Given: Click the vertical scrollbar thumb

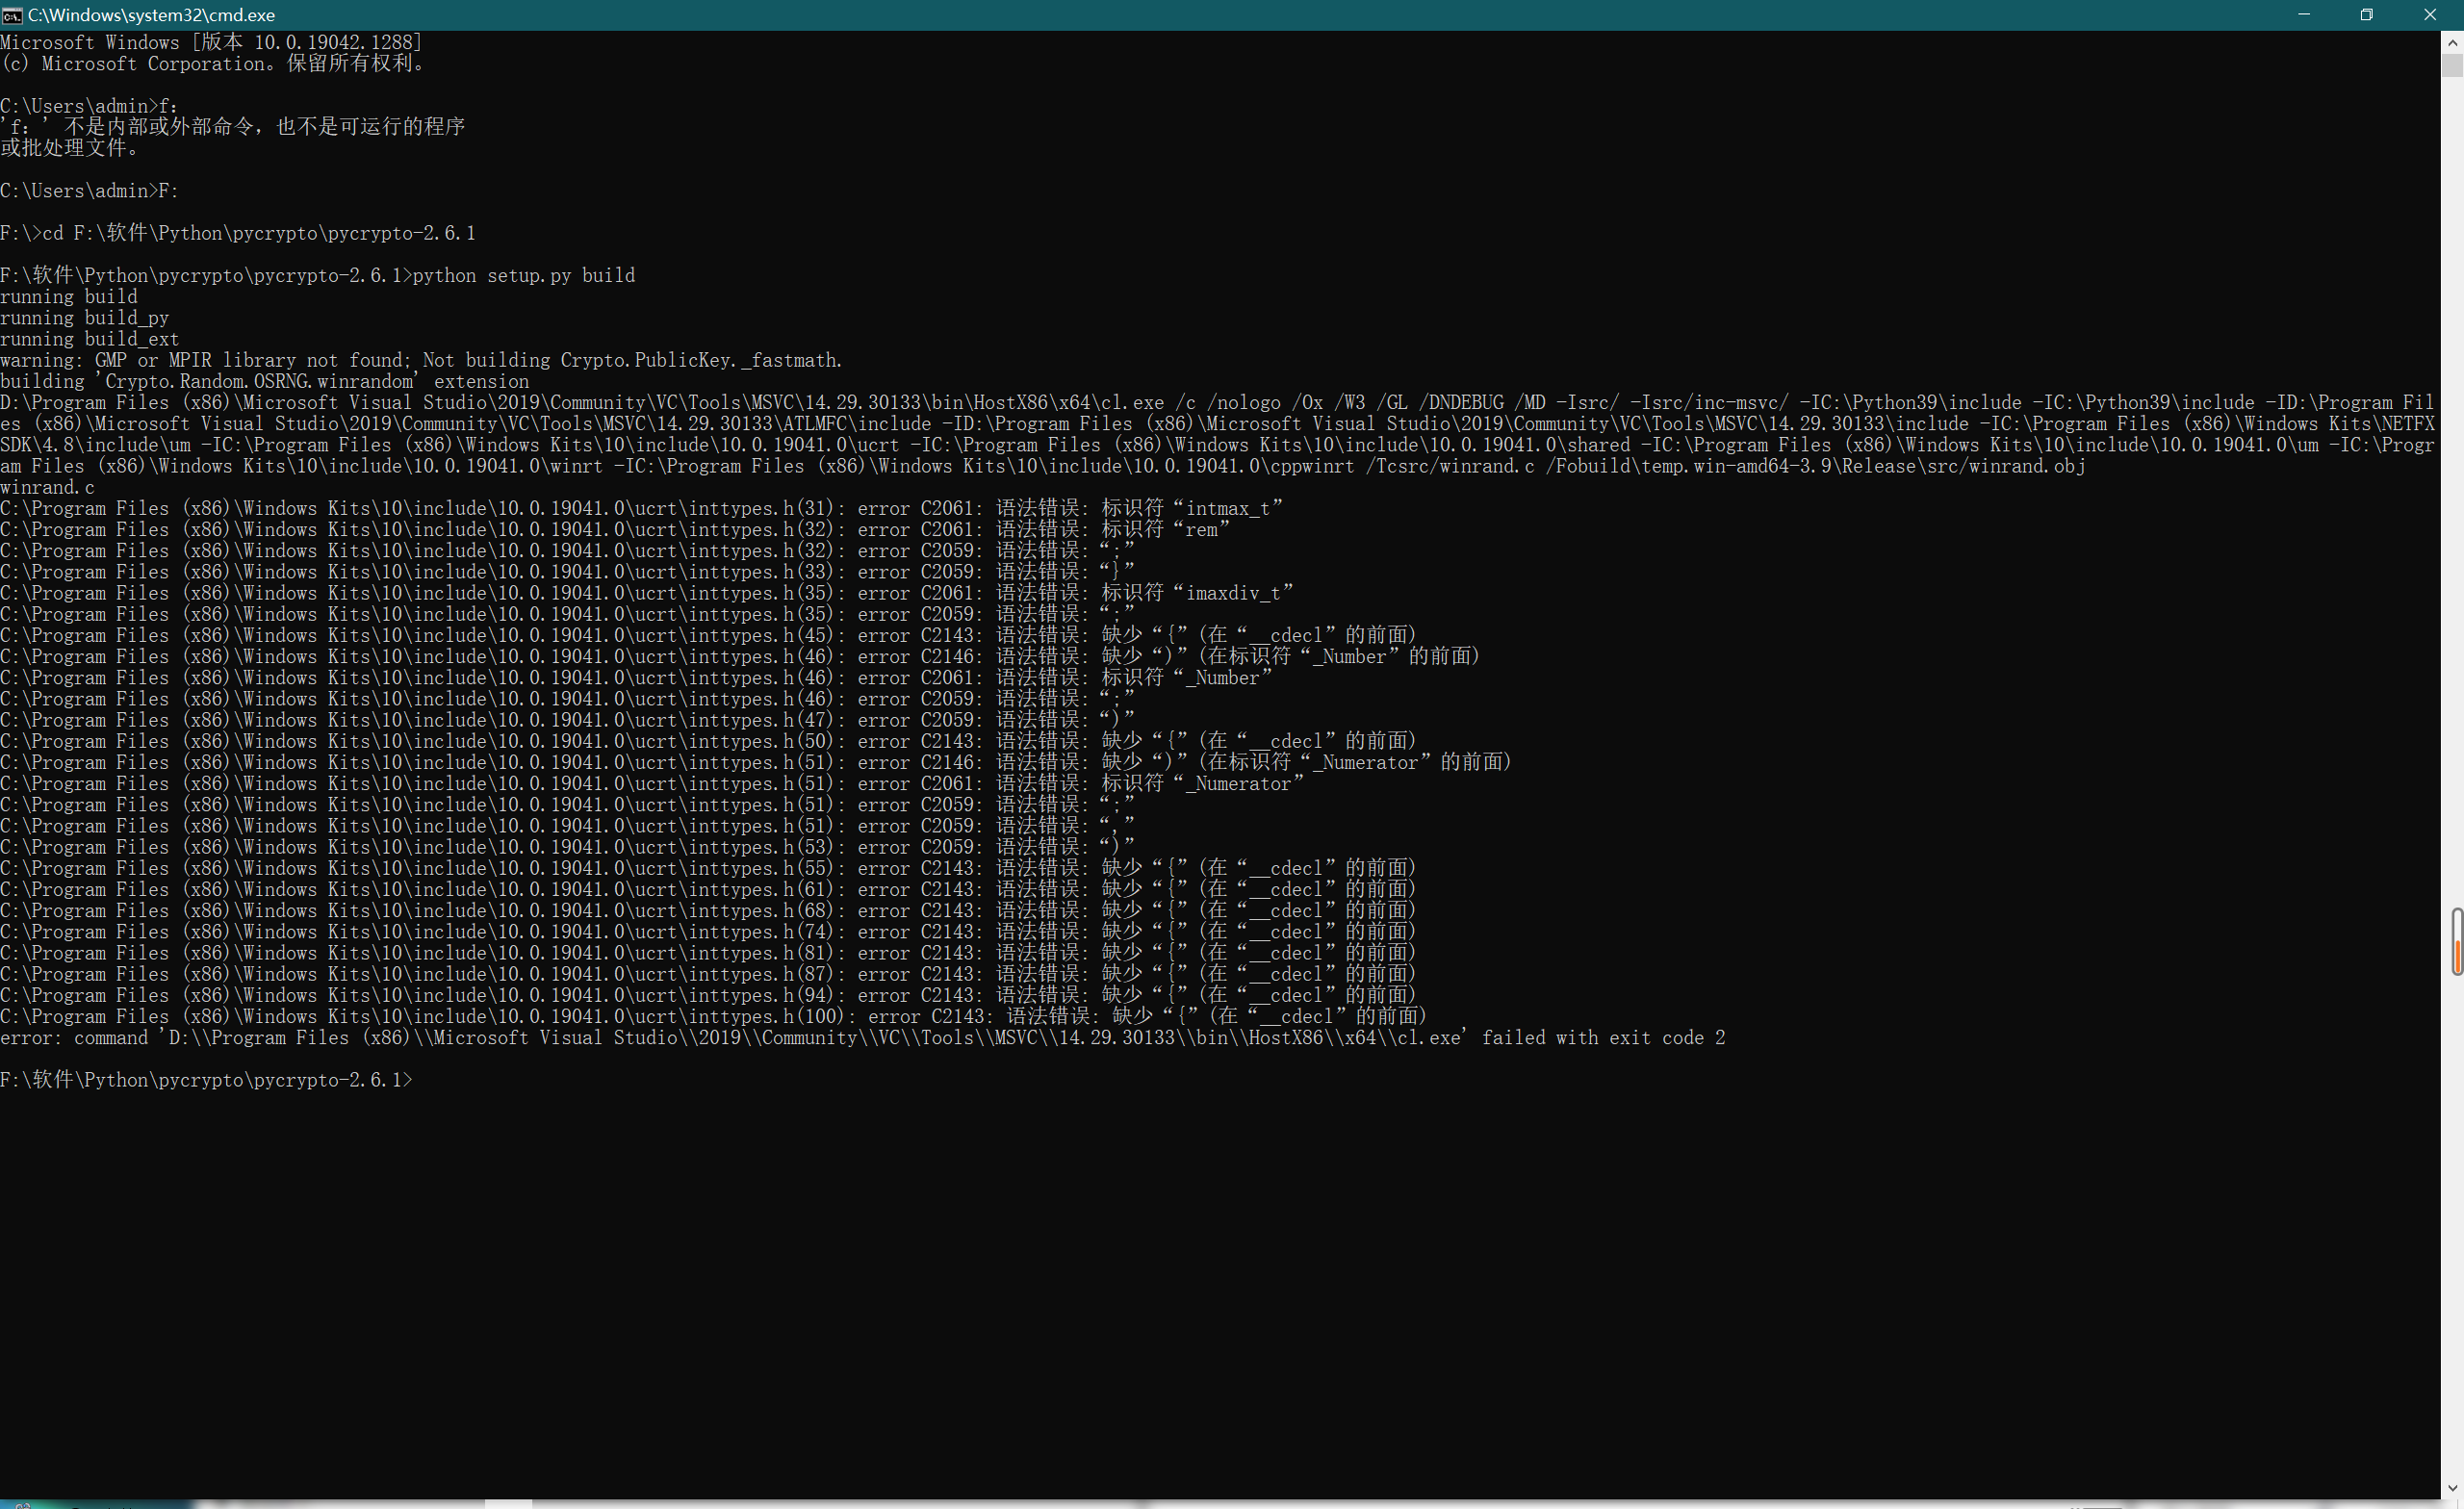Looking at the screenshot, I should (2452, 66).
